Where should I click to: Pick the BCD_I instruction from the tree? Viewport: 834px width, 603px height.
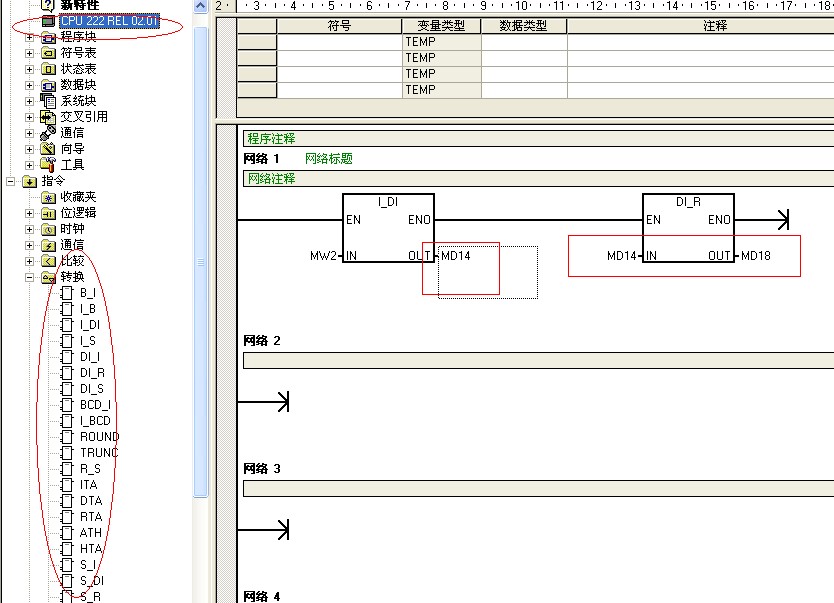(x=95, y=405)
